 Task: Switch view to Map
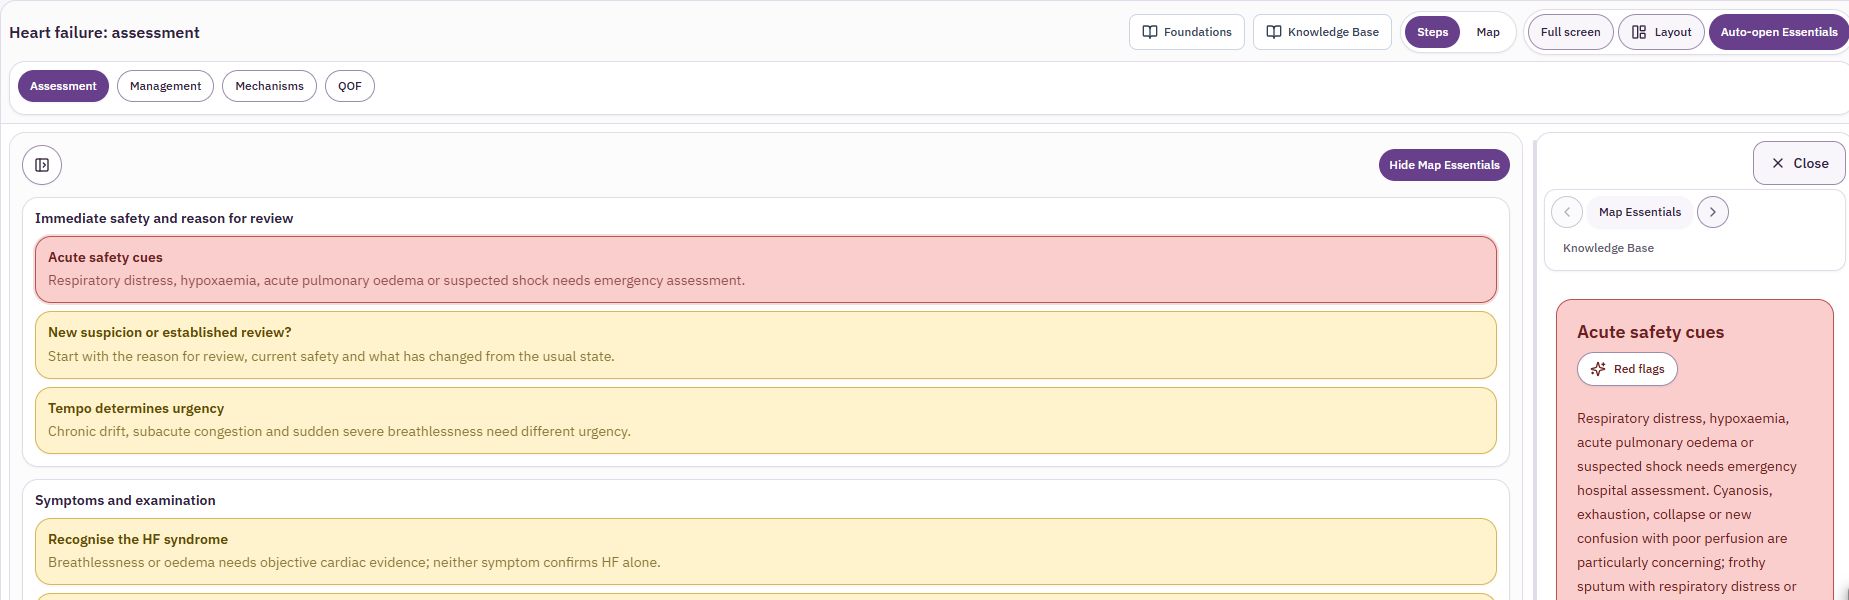point(1488,32)
